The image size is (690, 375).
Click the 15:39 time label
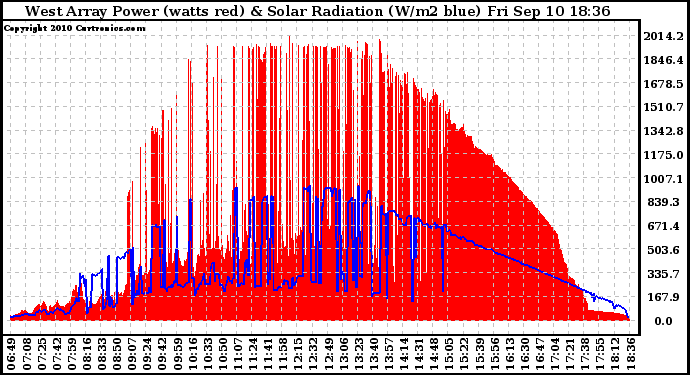tap(479, 353)
